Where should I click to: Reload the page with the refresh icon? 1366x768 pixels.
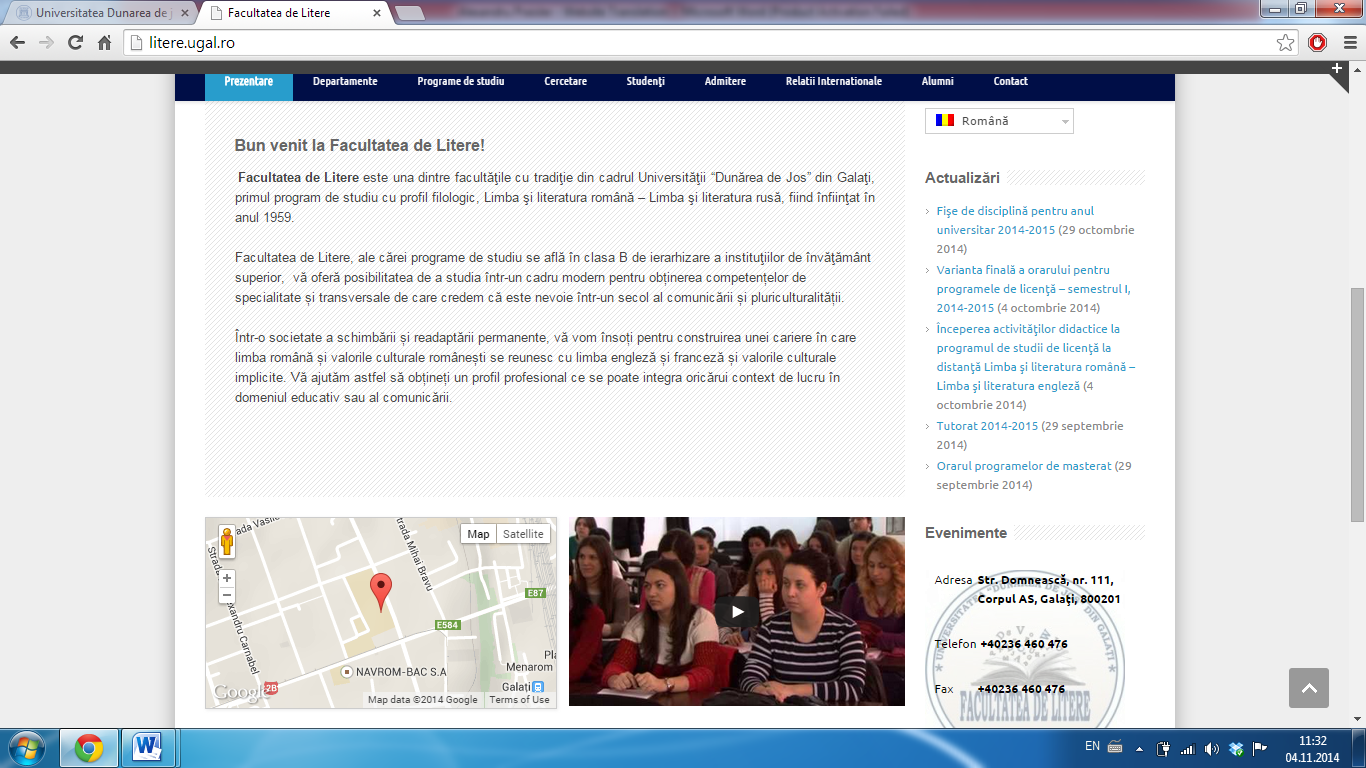click(75, 43)
